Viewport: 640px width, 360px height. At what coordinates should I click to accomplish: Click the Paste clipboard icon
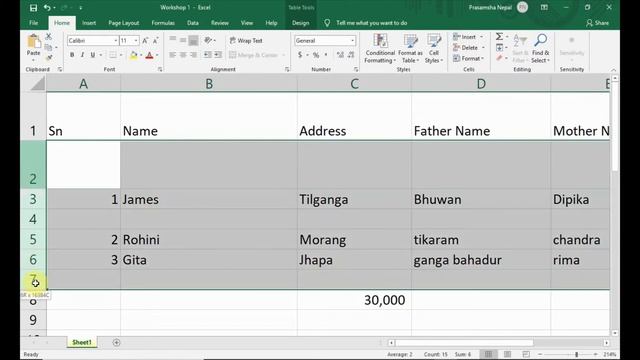[33, 41]
